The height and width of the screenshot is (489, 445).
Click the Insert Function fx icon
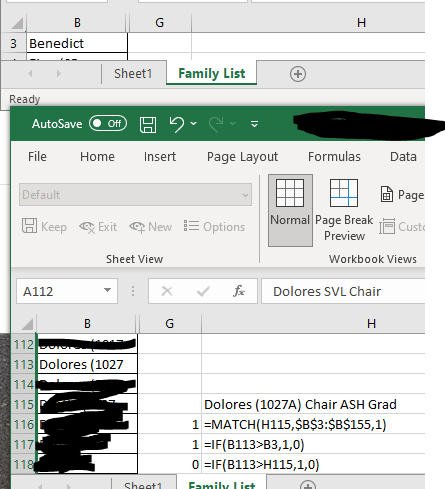coord(239,291)
